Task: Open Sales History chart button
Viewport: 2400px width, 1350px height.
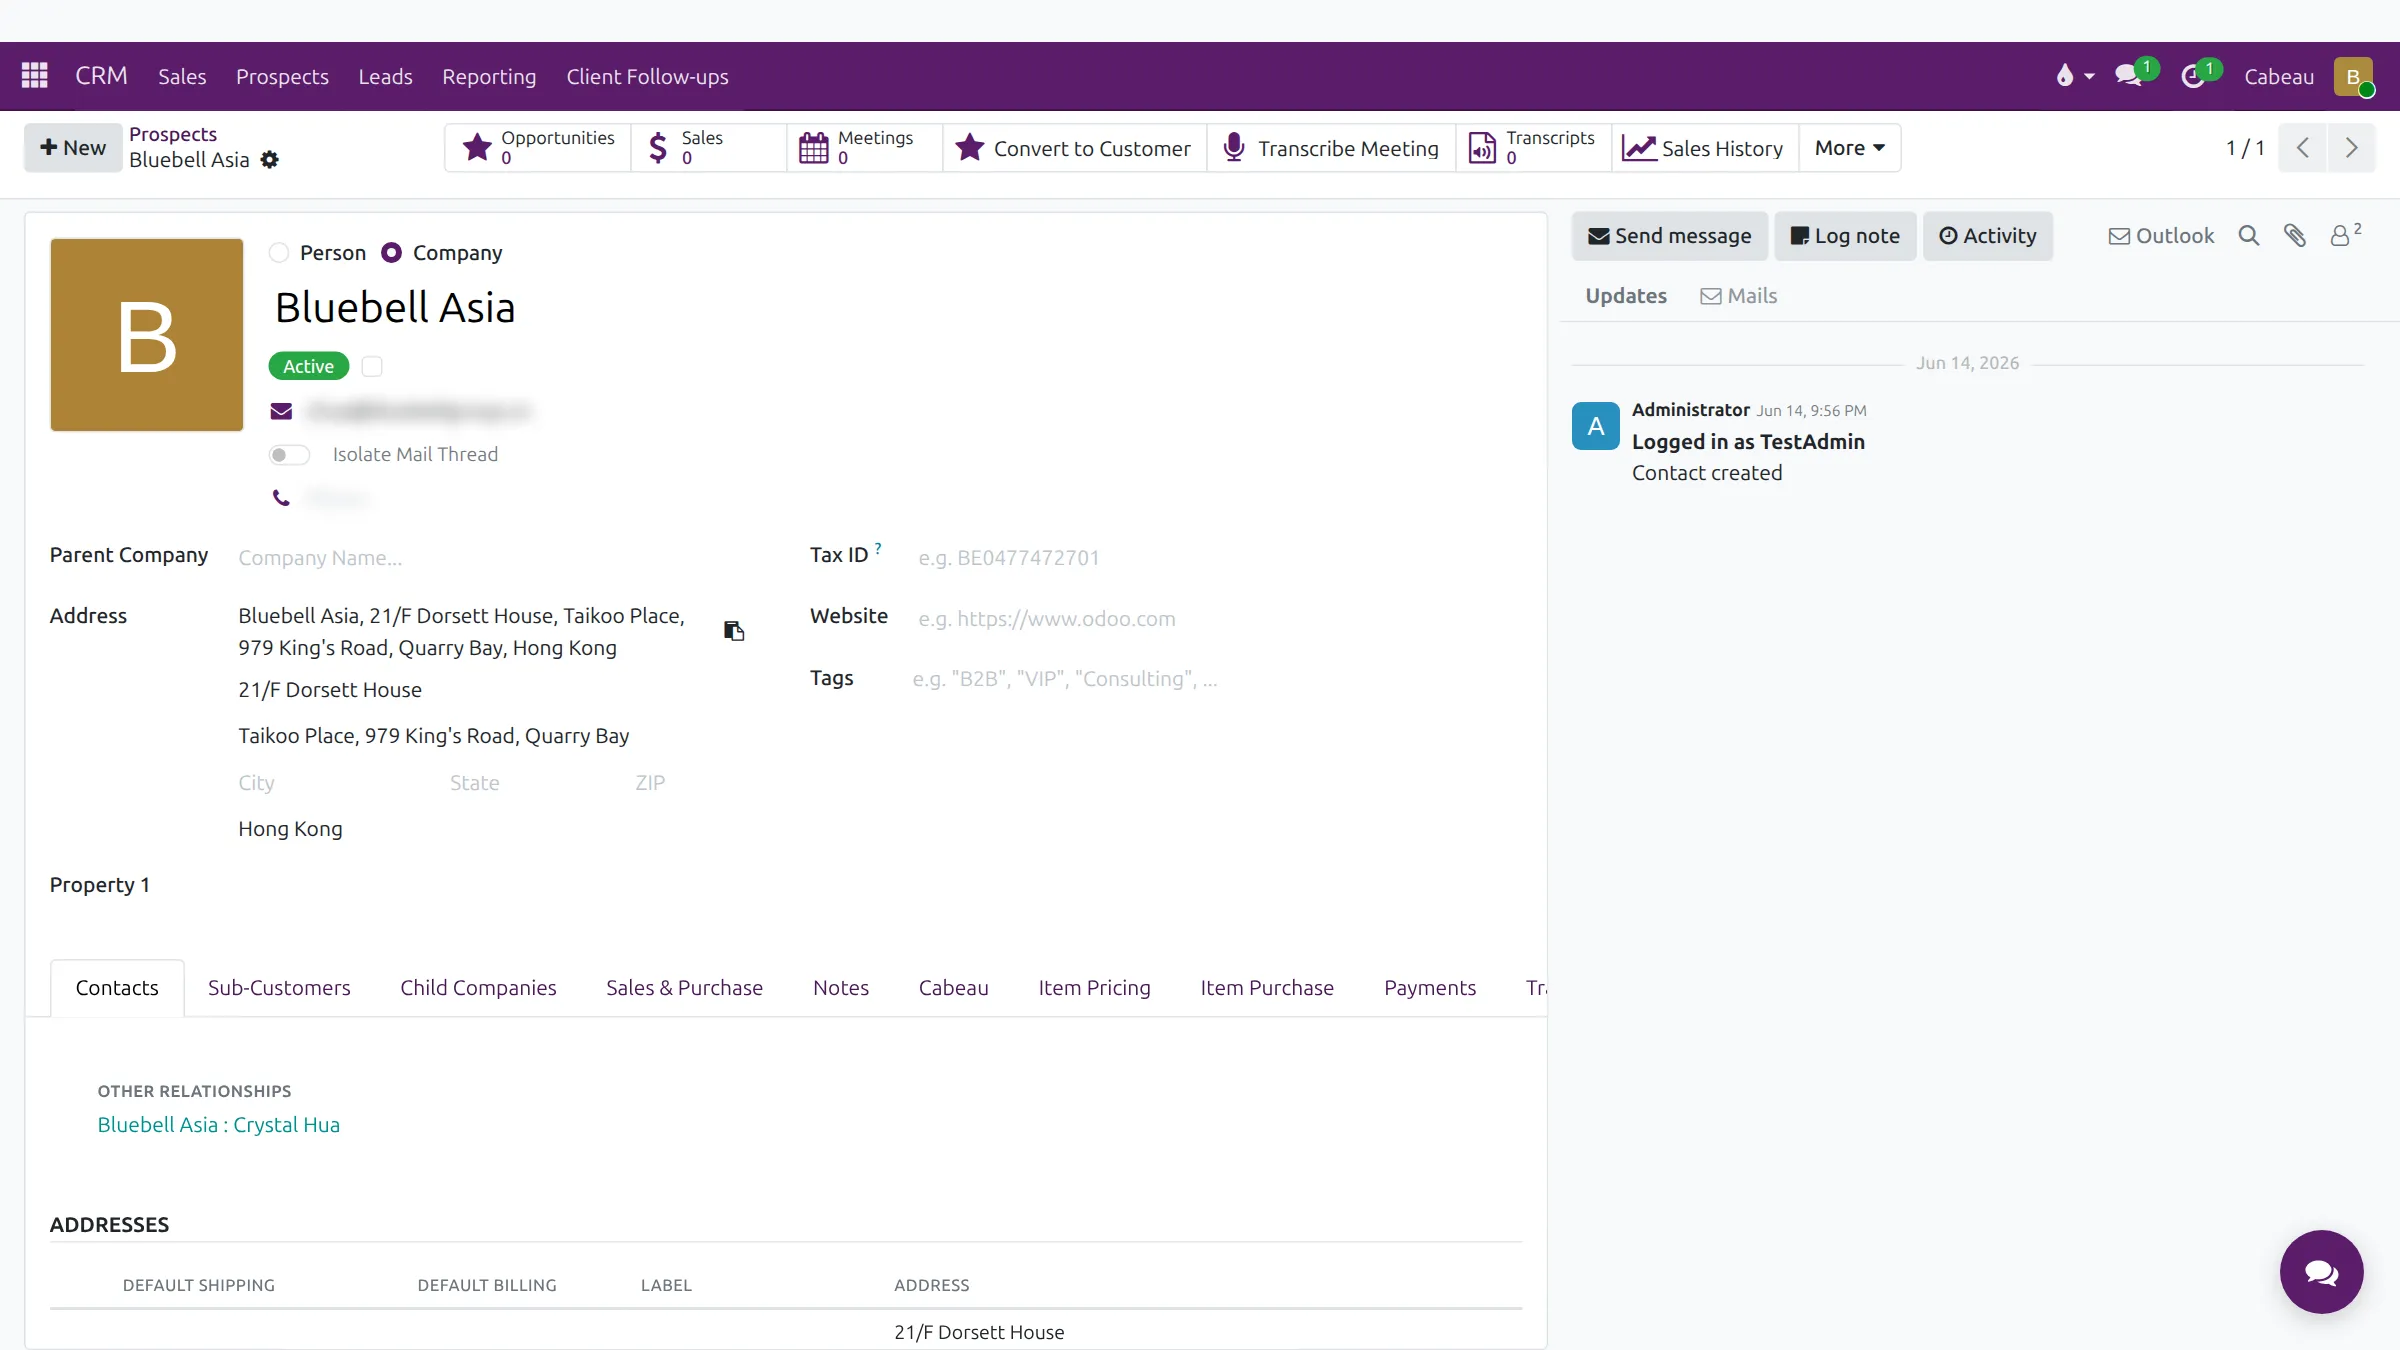Action: click(x=1704, y=148)
